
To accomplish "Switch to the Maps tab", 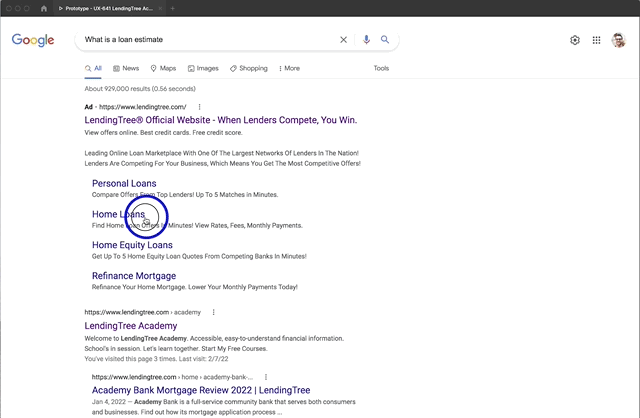I will [163, 69].
